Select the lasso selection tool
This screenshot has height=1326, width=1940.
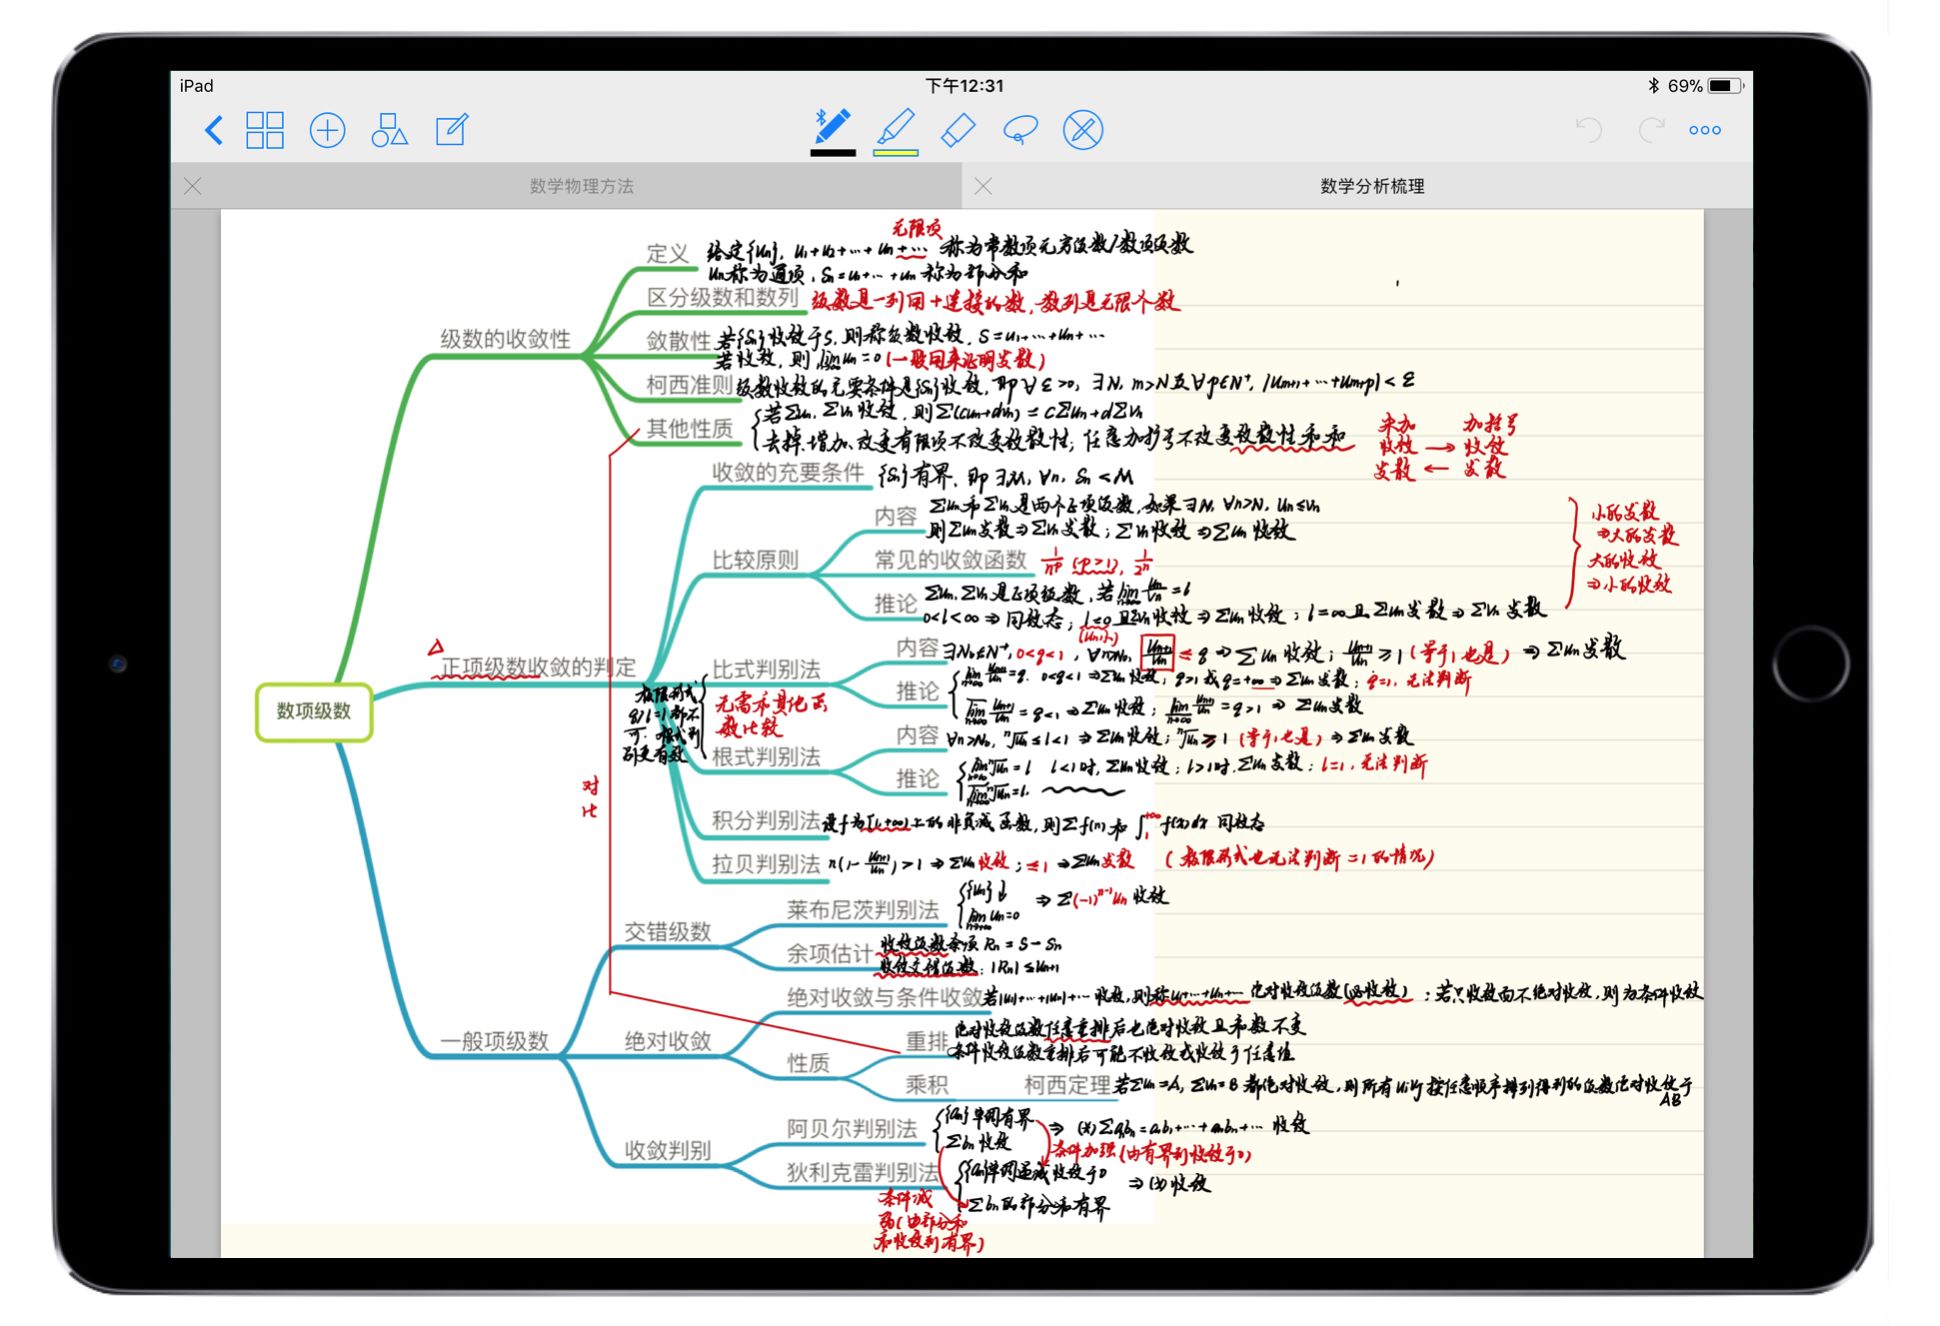(1020, 130)
